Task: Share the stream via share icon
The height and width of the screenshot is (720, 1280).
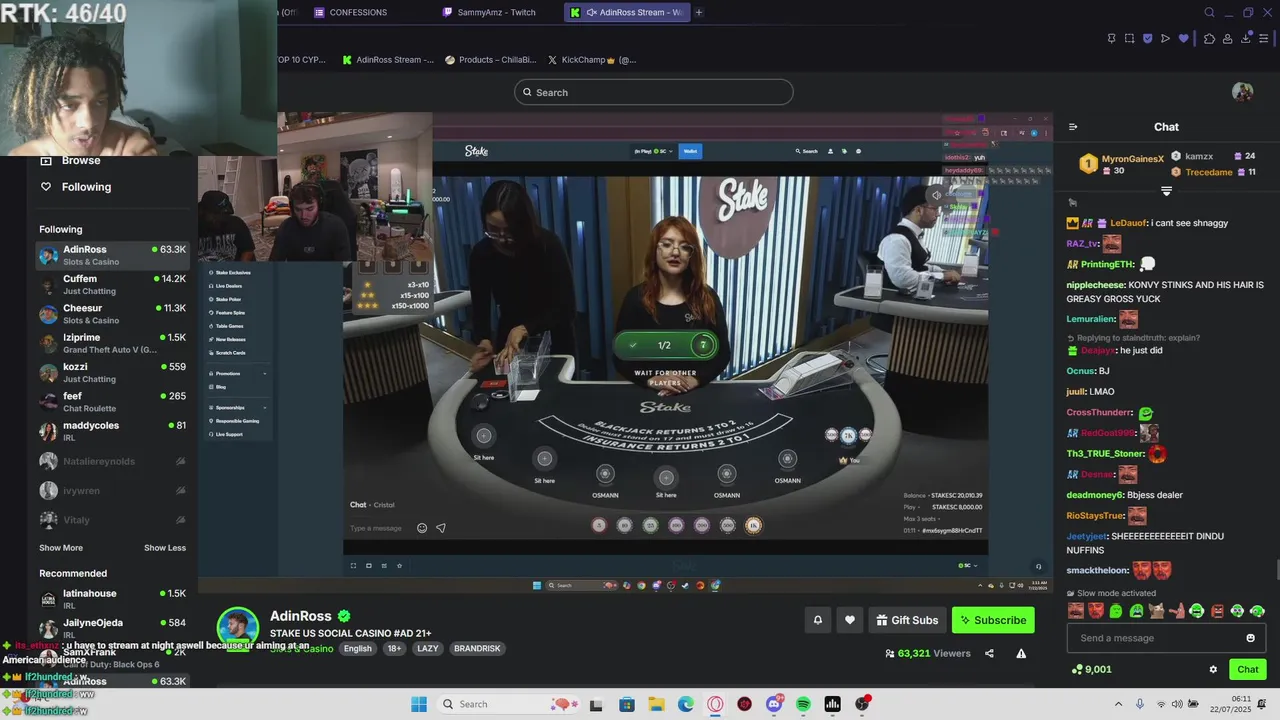Action: coord(989,653)
